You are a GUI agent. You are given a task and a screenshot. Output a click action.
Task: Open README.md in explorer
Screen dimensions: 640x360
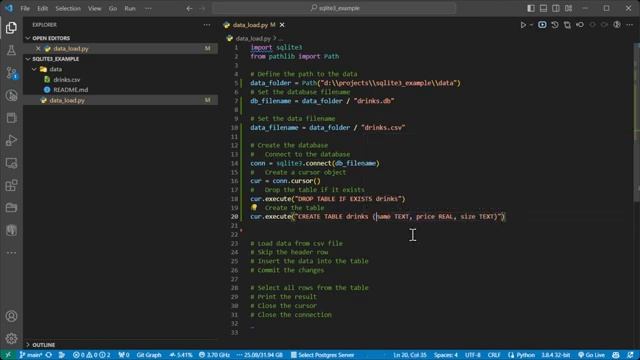pyautogui.click(x=71, y=90)
